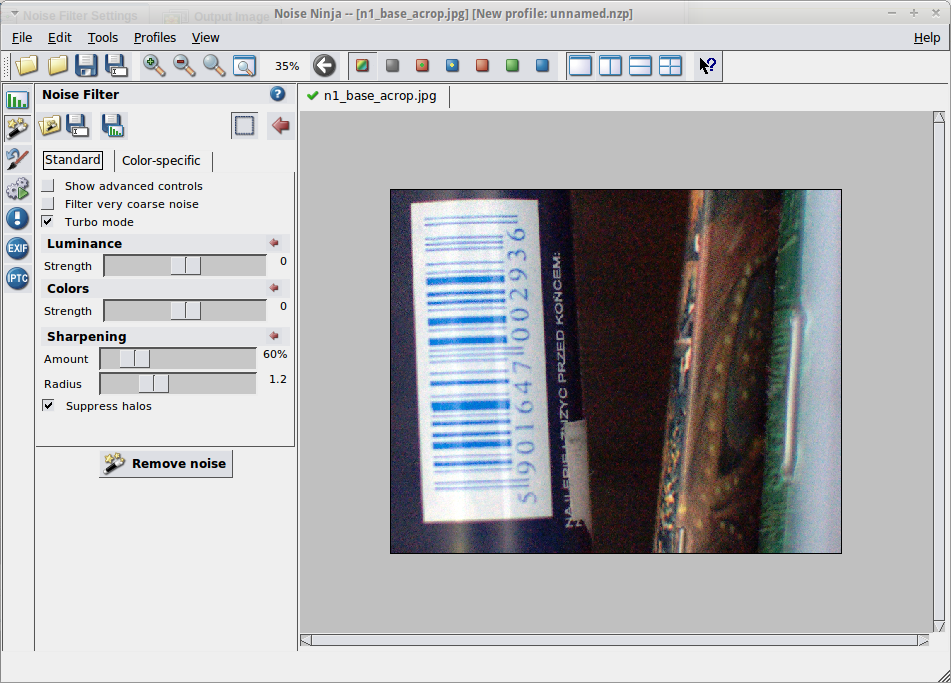Viewport: 951px width, 683px height.
Task: Open the IPTC metadata sidebar panel
Action: click(x=18, y=278)
